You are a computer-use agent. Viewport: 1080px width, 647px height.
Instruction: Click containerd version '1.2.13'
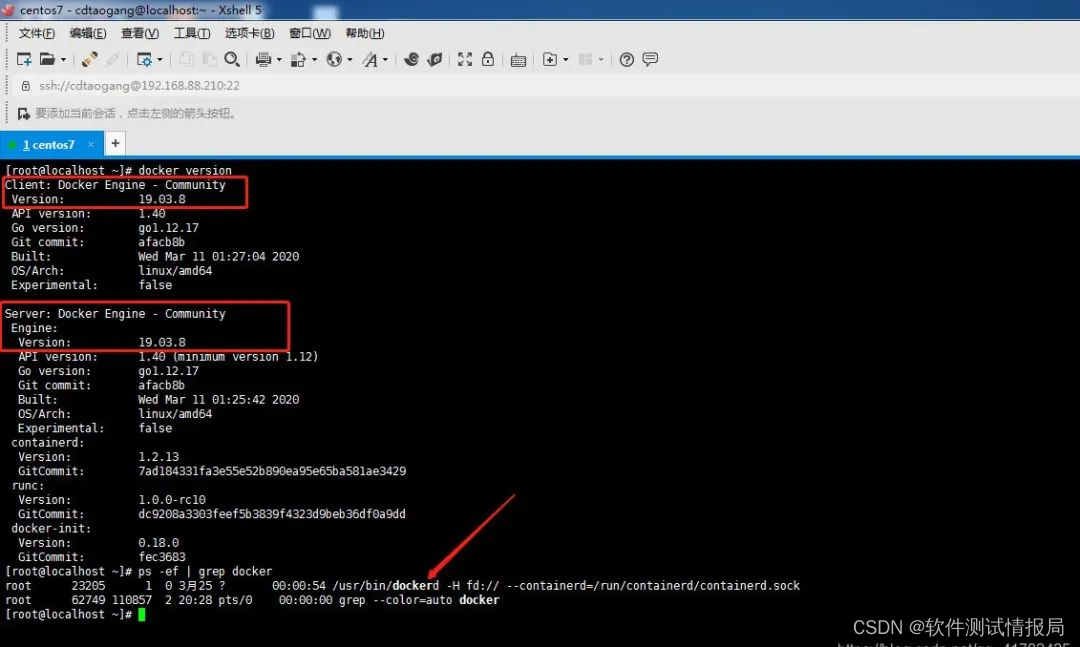click(x=158, y=457)
